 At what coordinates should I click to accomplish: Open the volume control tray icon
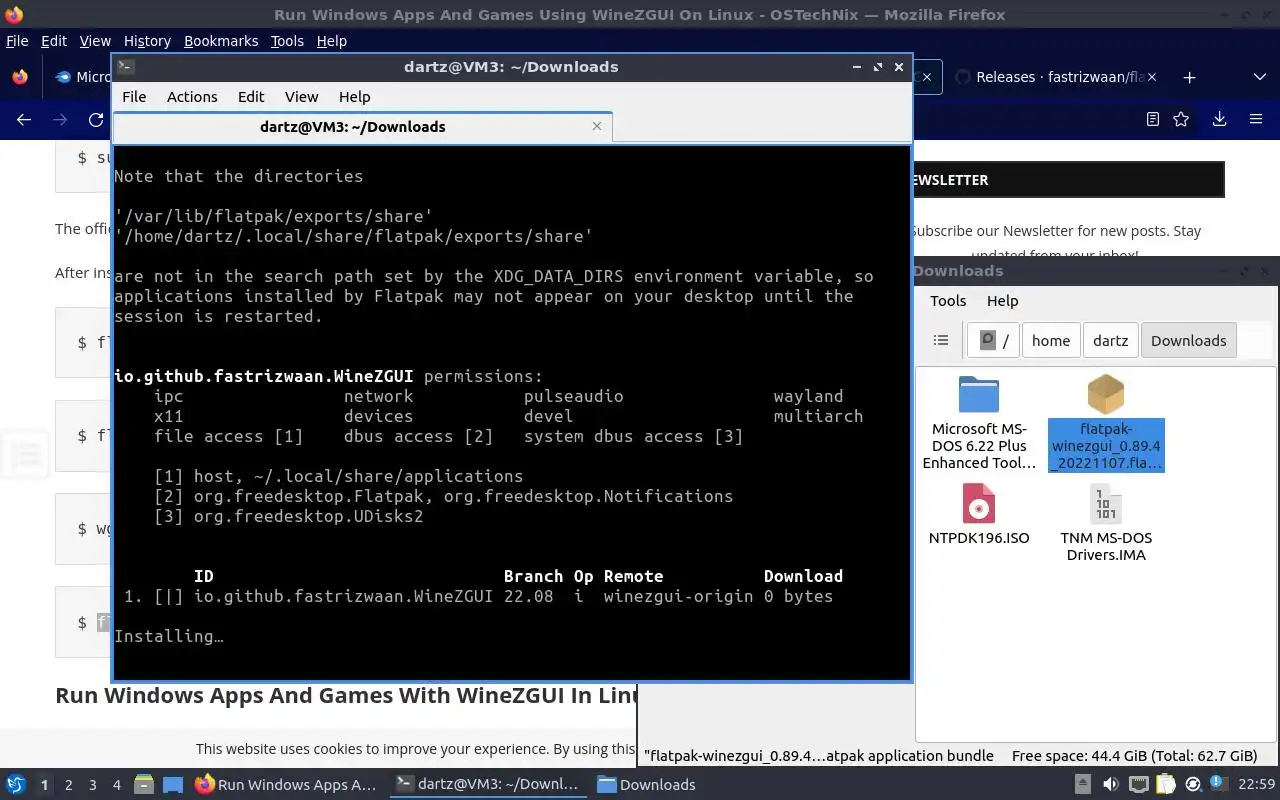pos(1110,784)
